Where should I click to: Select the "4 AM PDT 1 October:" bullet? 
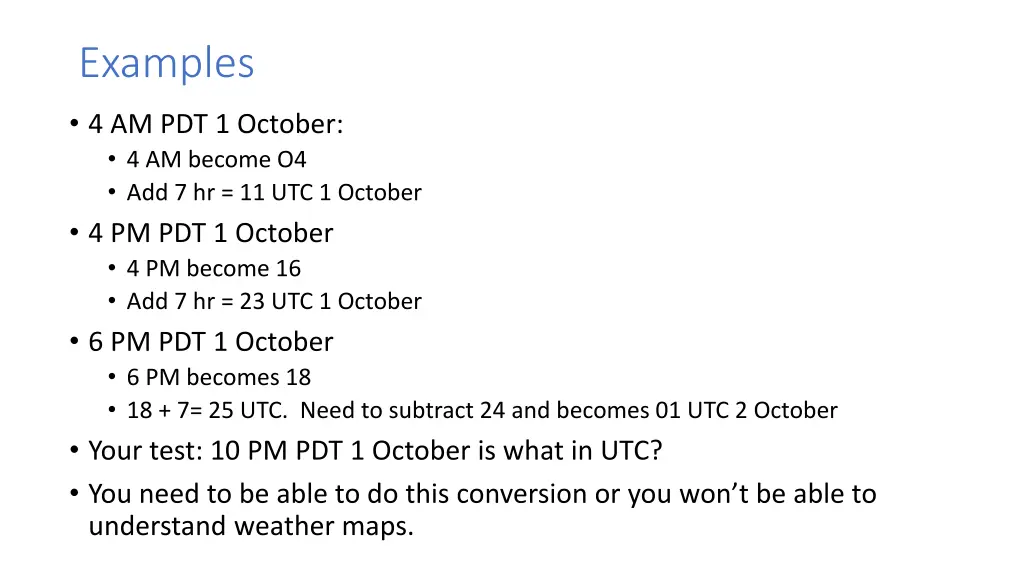216,124
